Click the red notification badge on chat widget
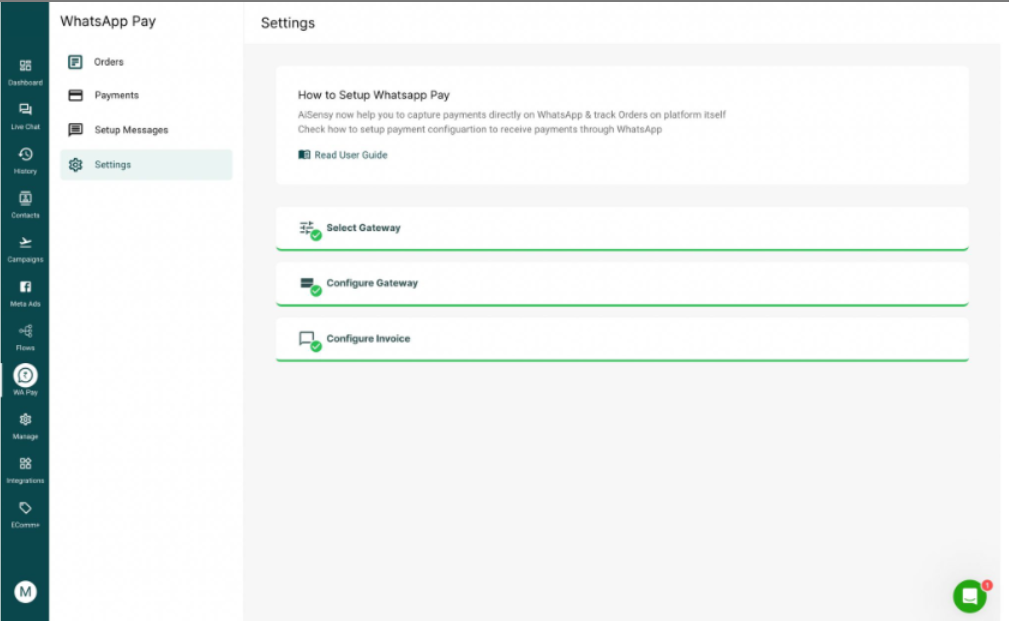This screenshot has width=1009, height=621. point(987,585)
